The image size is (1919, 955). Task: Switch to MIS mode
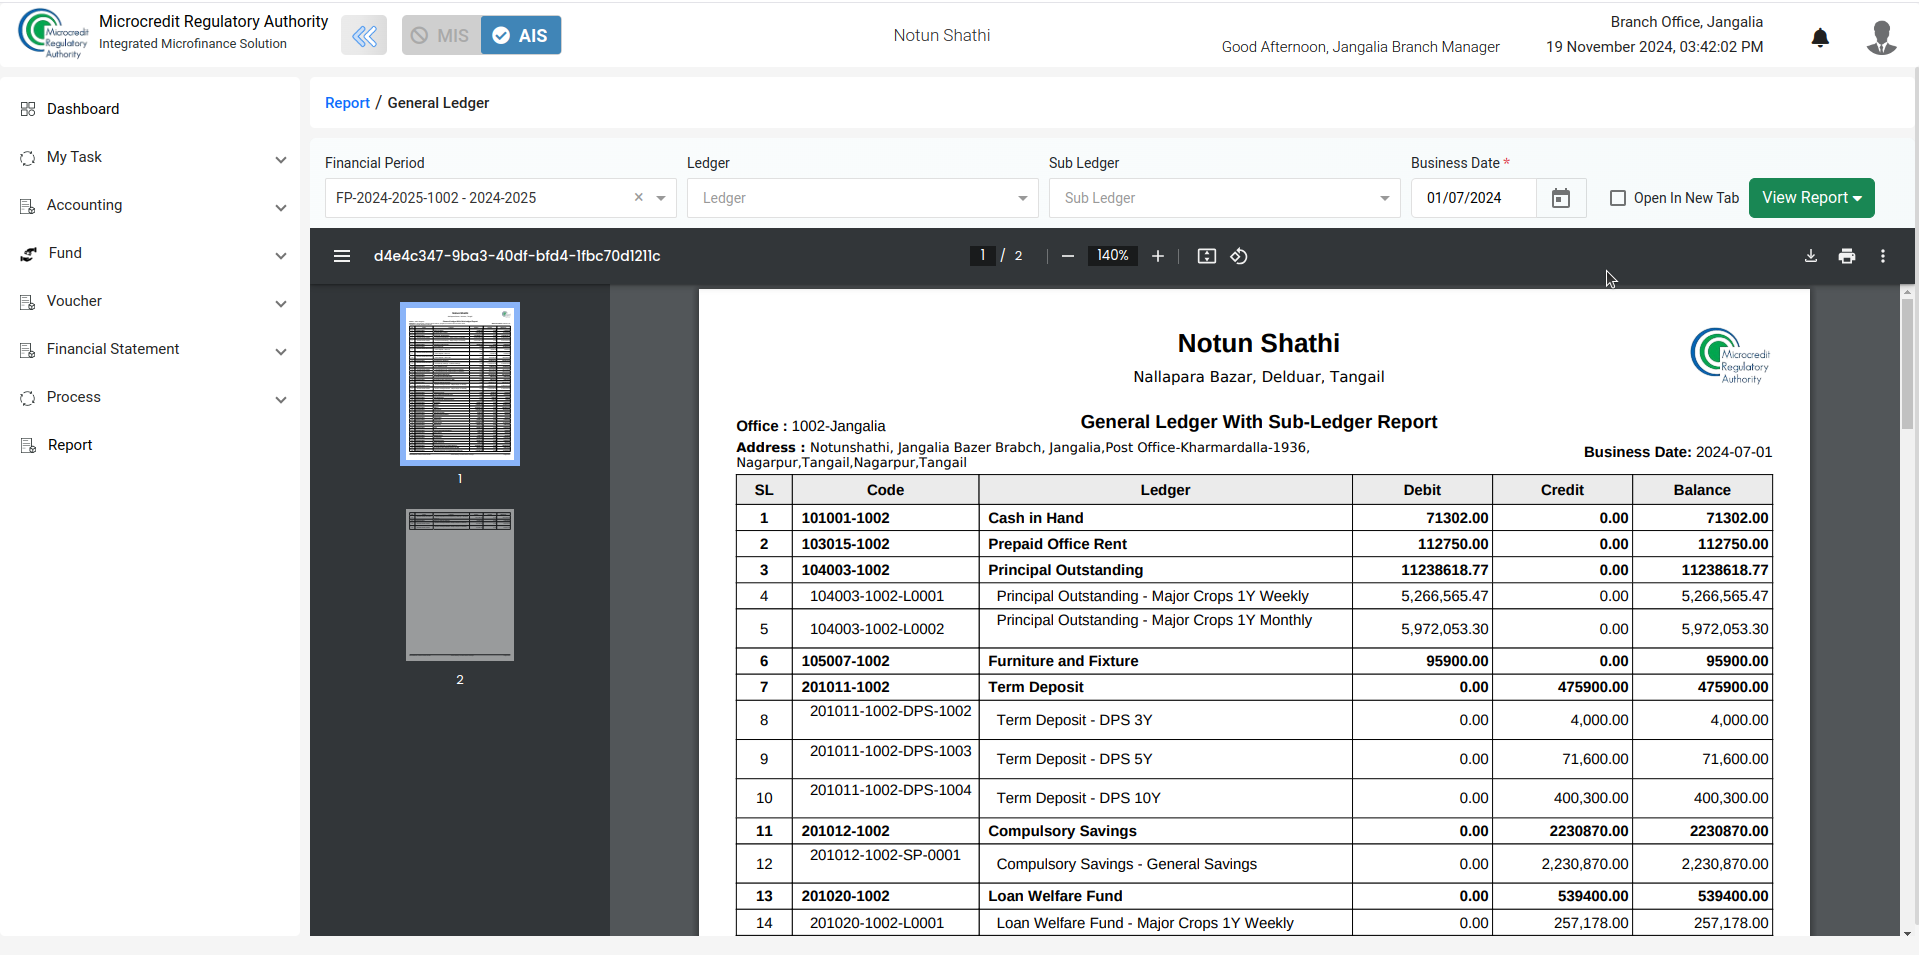pyautogui.click(x=441, y=36)
